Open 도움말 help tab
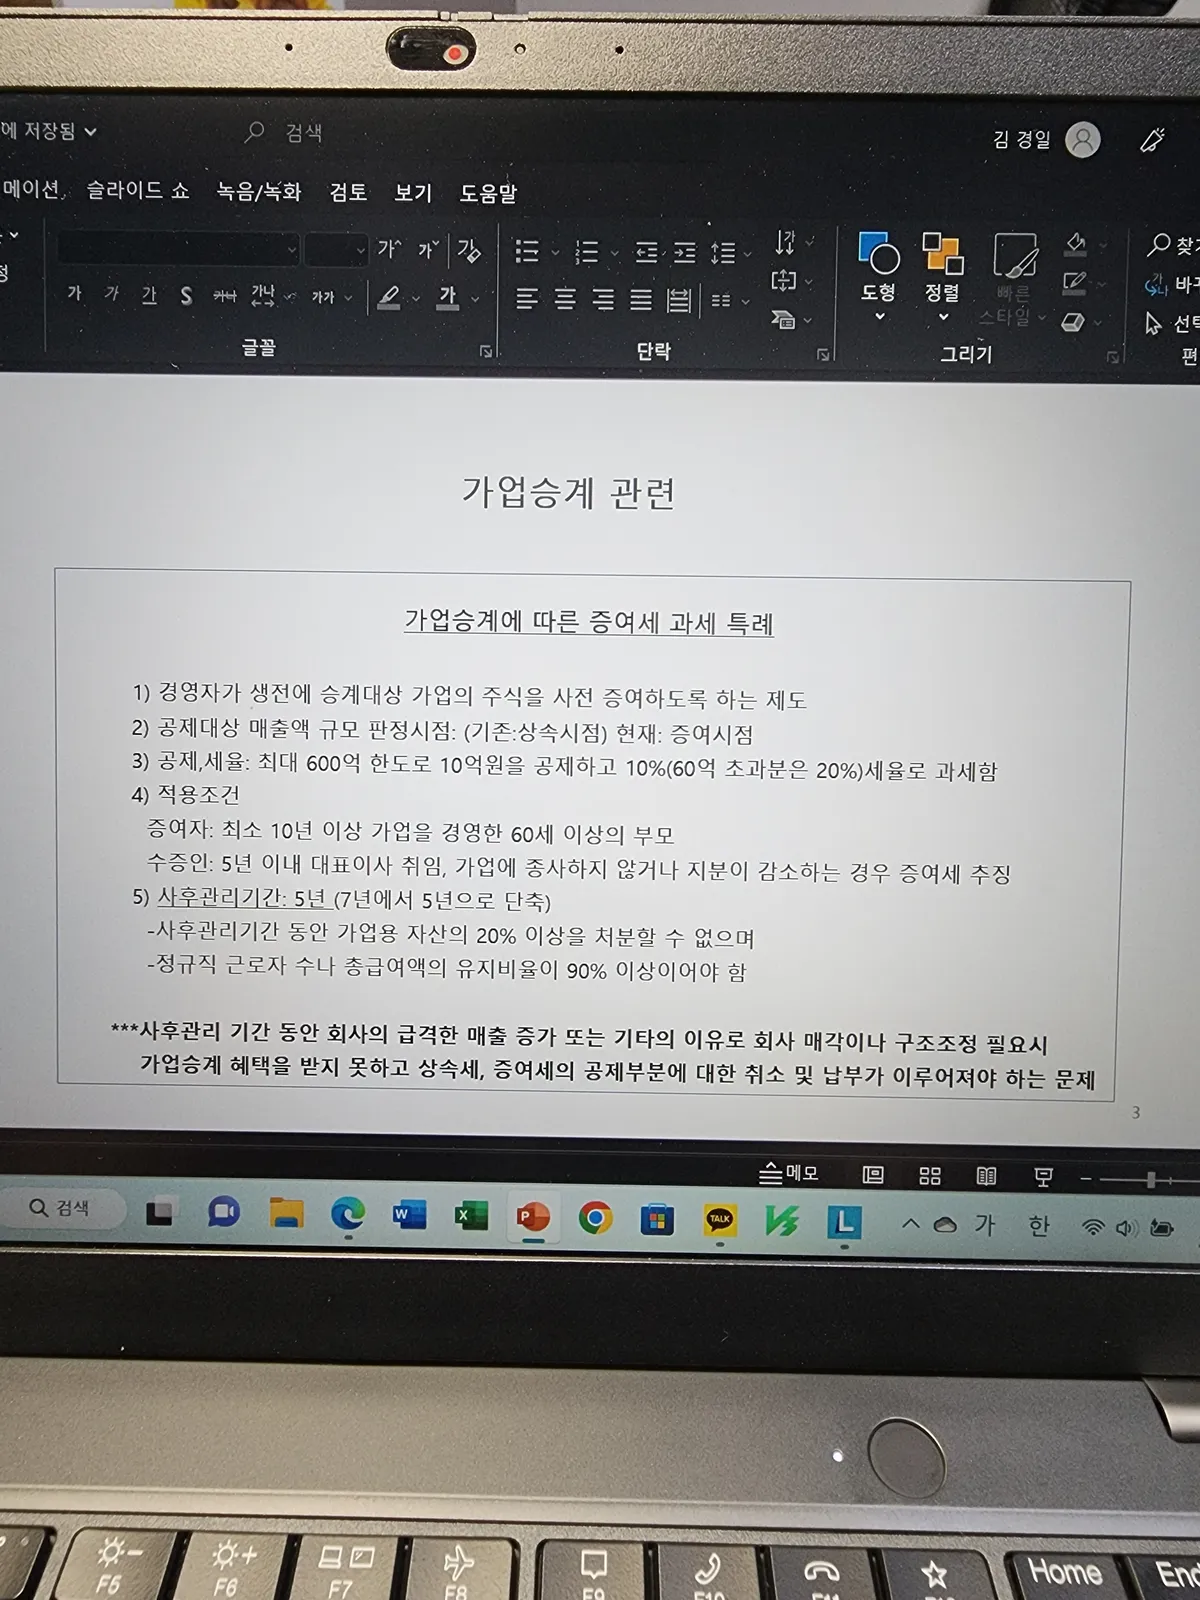 488,194
